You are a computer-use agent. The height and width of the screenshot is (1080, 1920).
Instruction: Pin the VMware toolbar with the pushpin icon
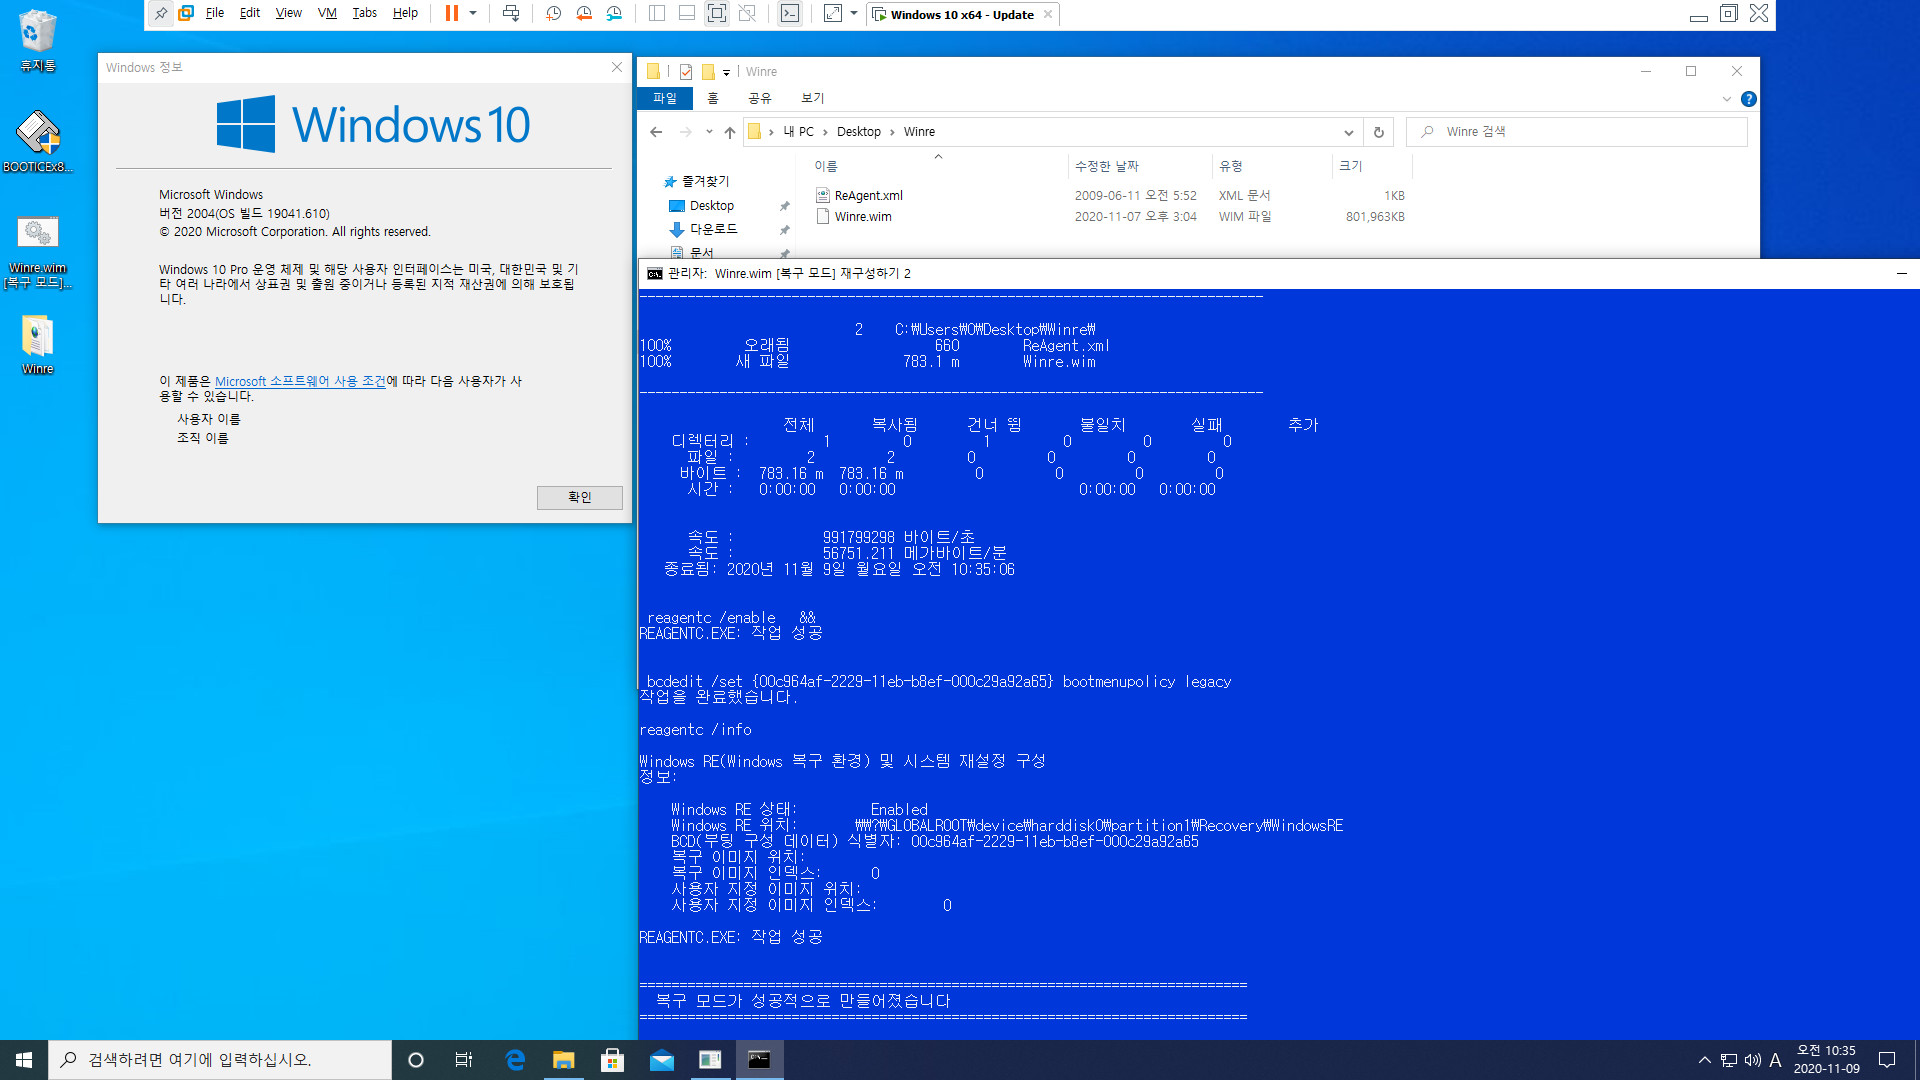(x=160, y=13)
